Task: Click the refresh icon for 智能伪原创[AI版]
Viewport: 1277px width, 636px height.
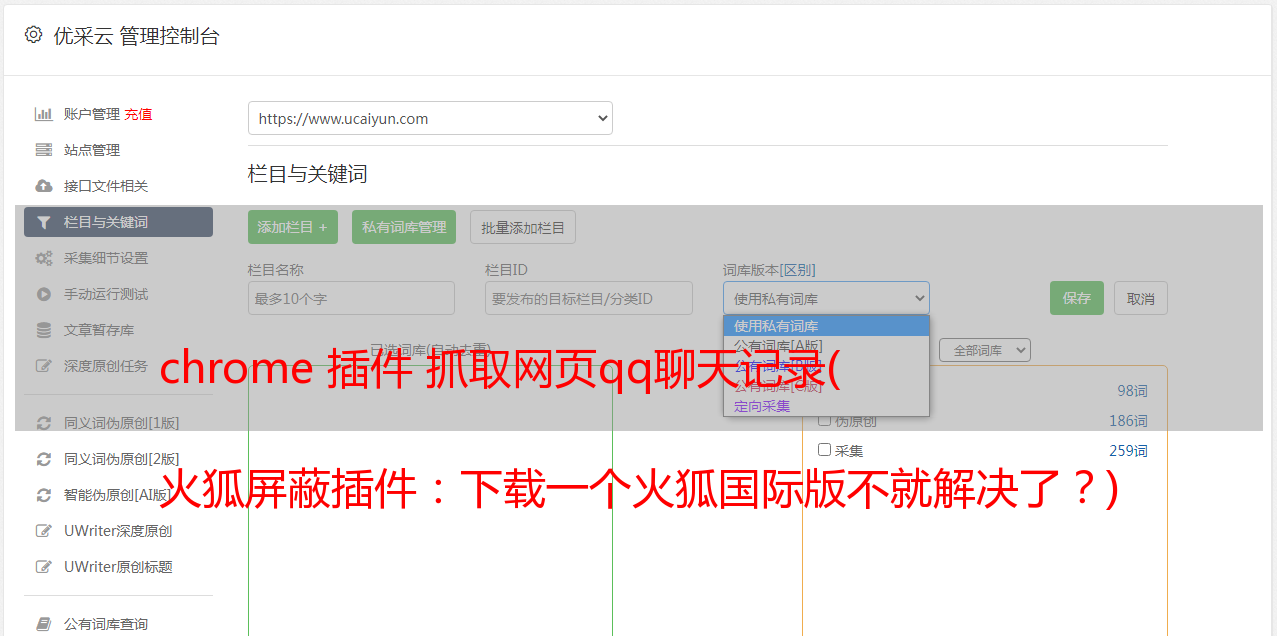Action: (43, 495)
